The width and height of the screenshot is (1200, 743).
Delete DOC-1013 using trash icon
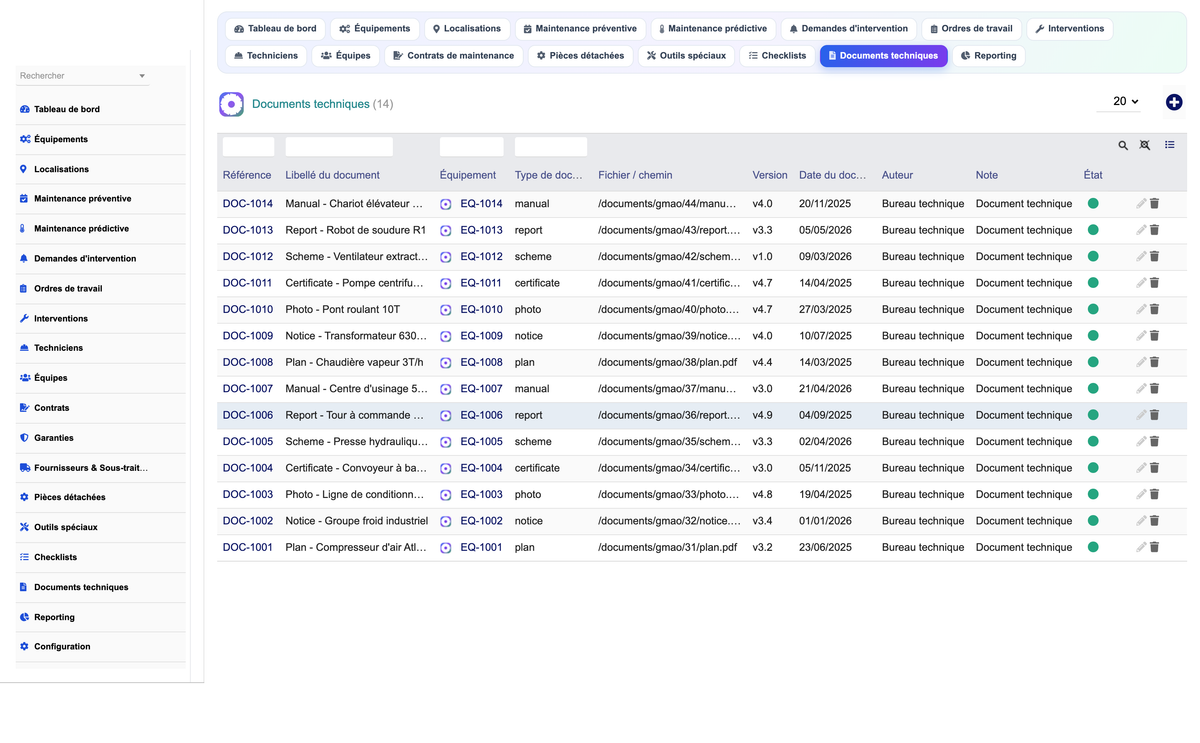(1154, 230)
